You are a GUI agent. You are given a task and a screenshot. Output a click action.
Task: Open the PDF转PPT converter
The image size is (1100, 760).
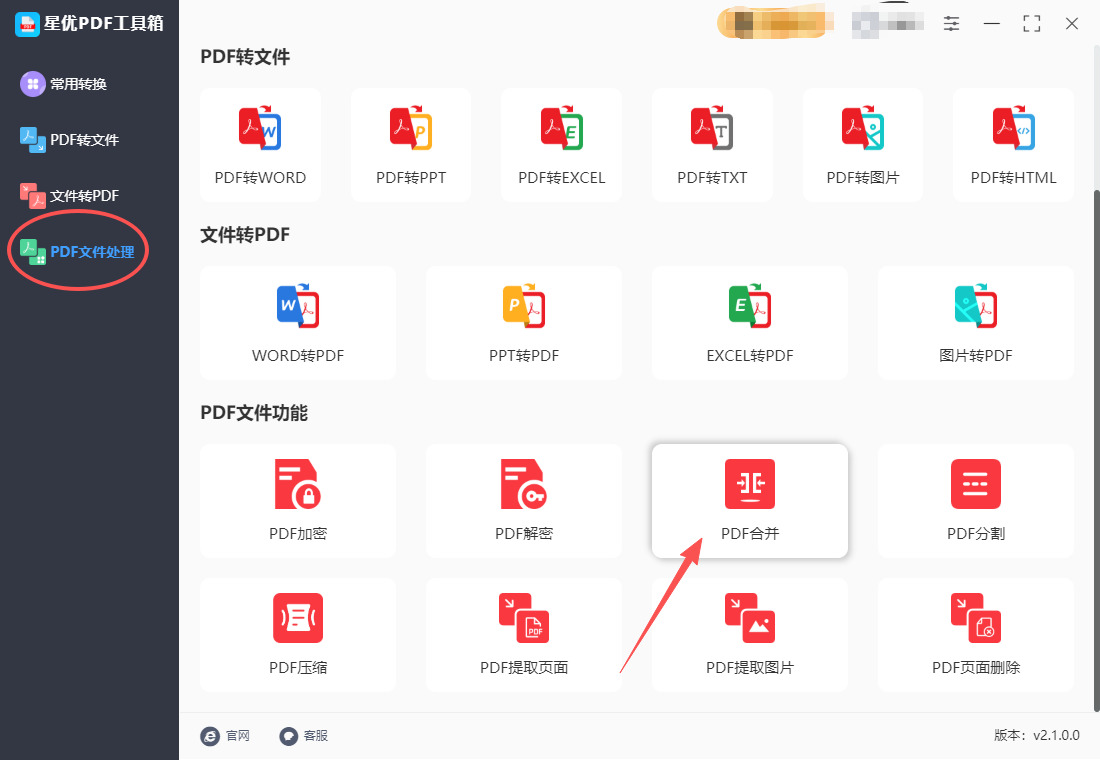pyautogui.click(x=411, y=145)
